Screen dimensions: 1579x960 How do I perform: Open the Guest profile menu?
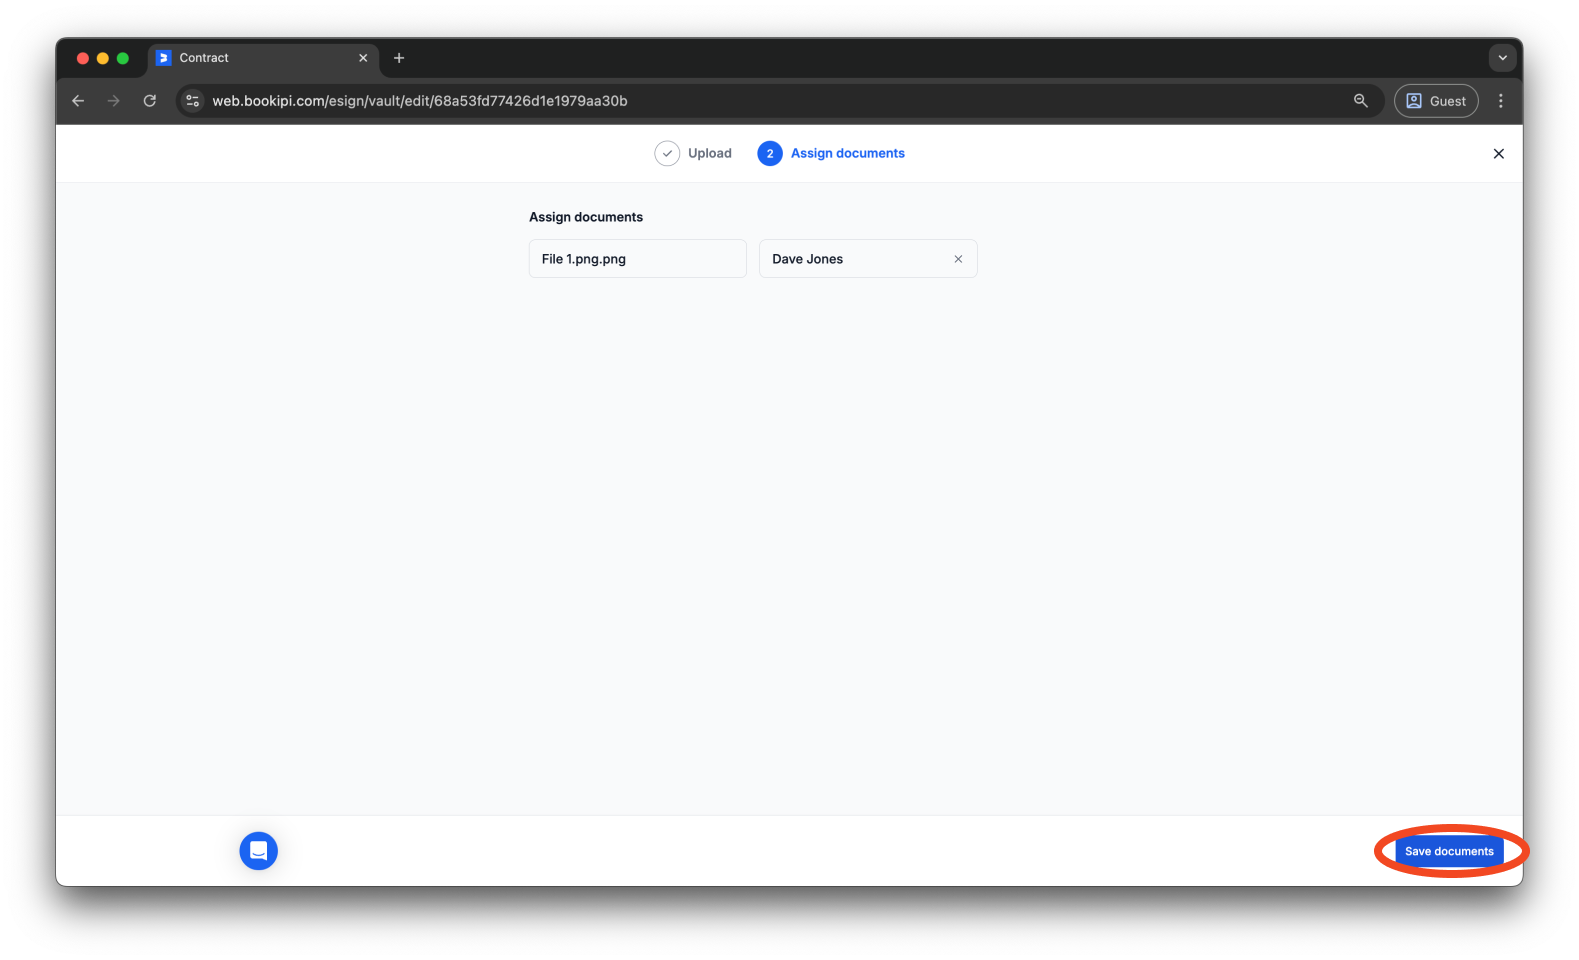click(1436, 101)
